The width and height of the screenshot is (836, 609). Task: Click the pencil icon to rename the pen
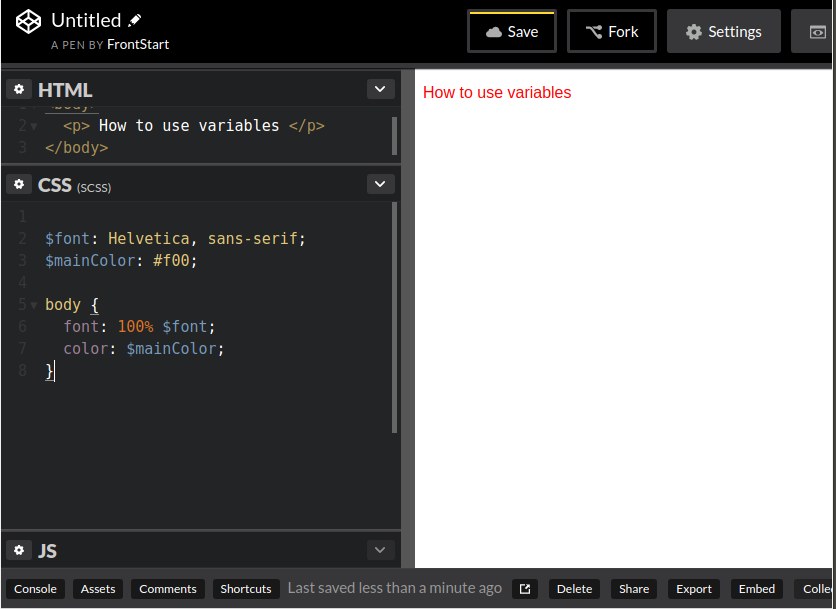(x=136, y=19)
